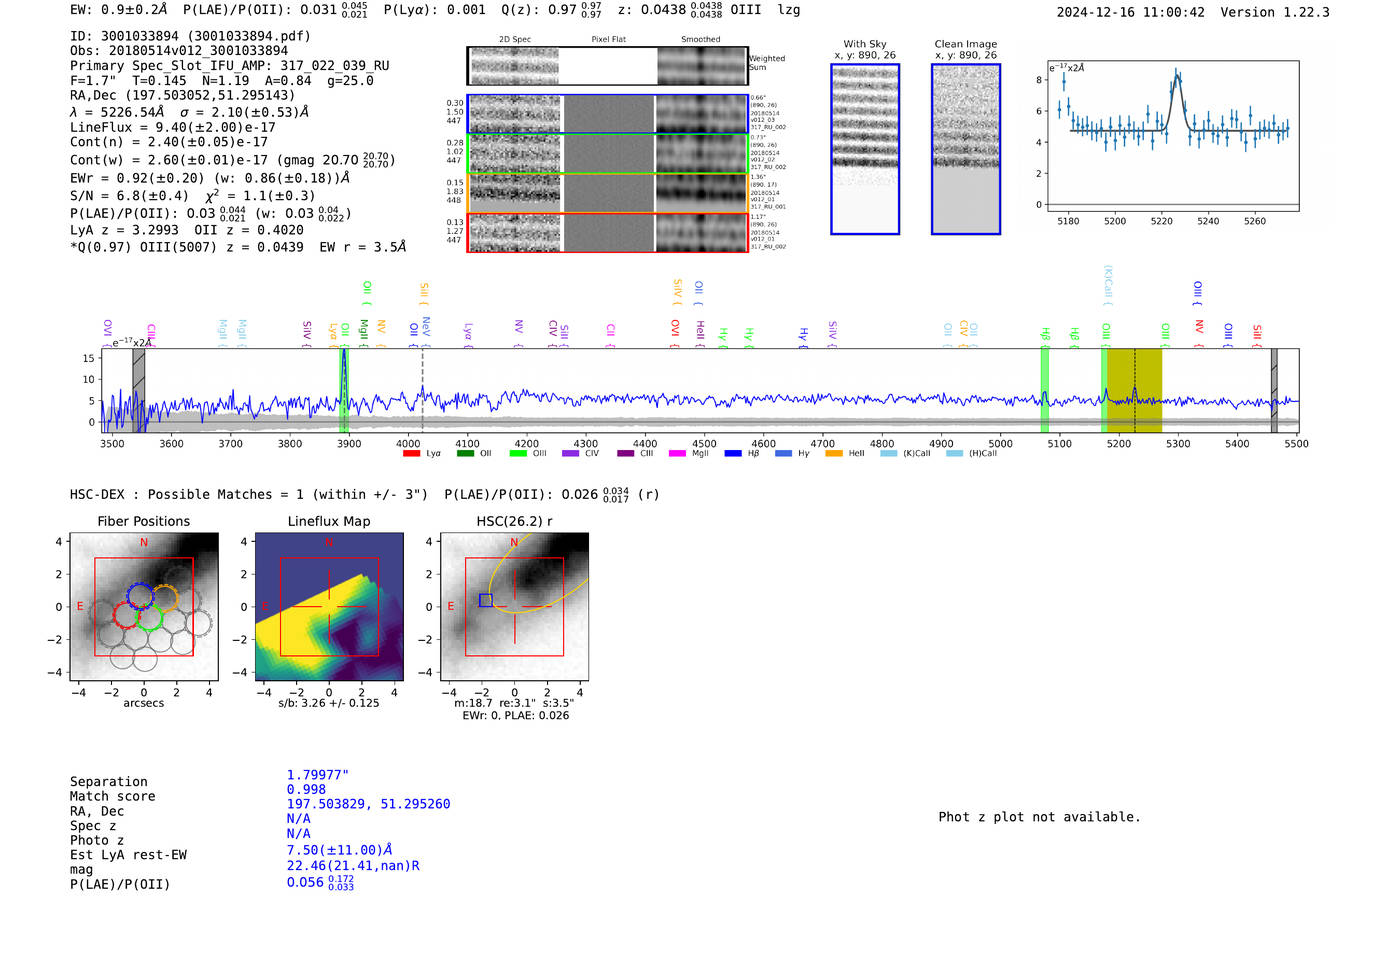Click the ID 3001033894 (3001033894.pdf) line
This screenshot has height=953, width=1400.
click(x=190, y=36)
